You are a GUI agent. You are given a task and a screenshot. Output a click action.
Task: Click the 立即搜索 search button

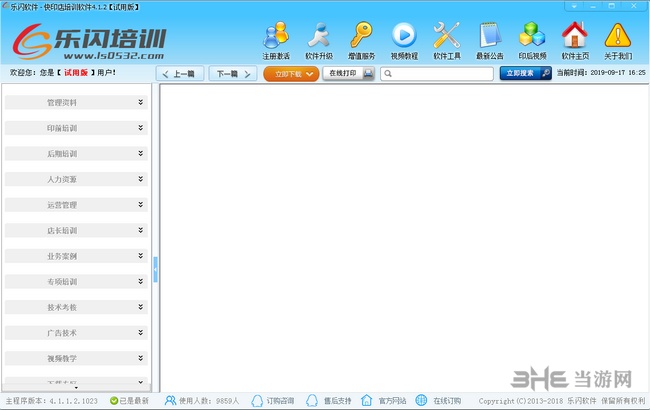(x=525, y=73)
